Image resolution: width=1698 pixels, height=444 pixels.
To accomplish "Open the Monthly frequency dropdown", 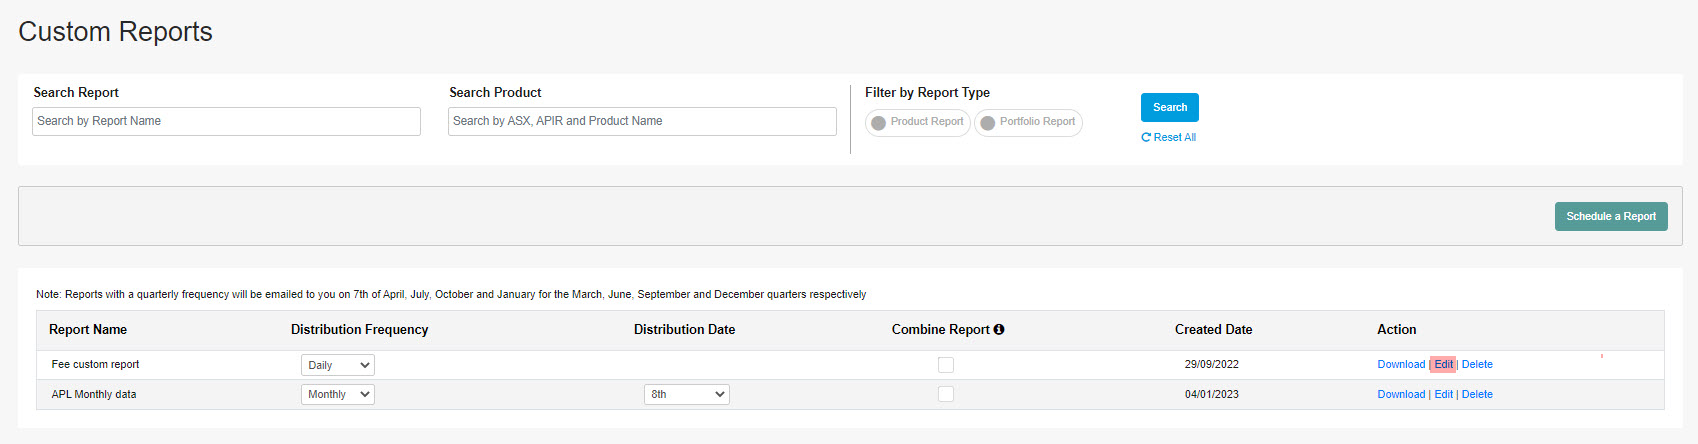I will point(338,394).
